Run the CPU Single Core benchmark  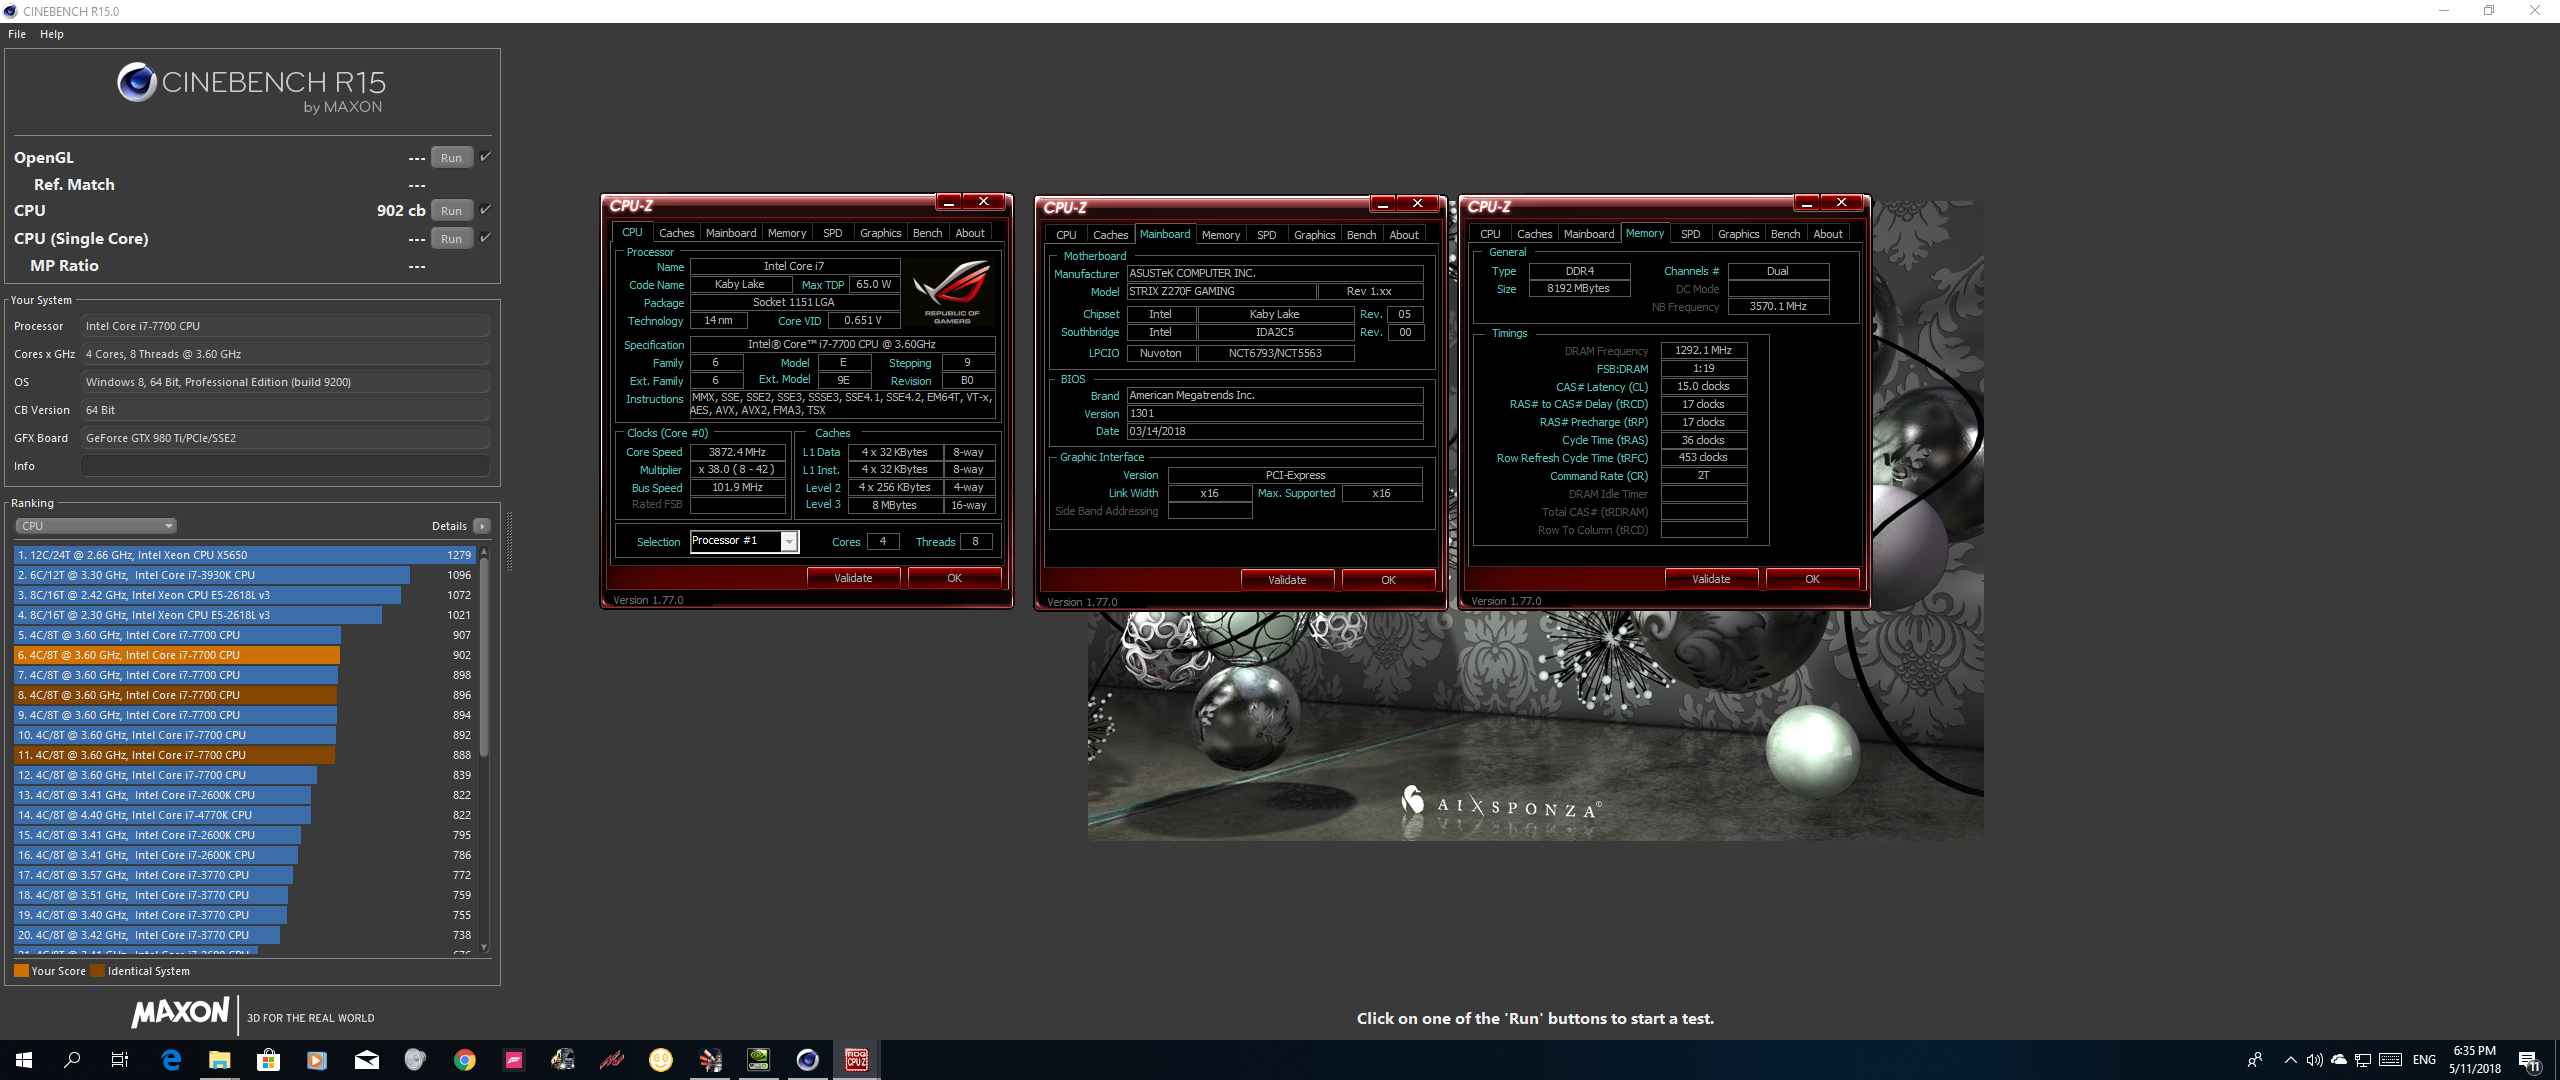coord(451,239)
